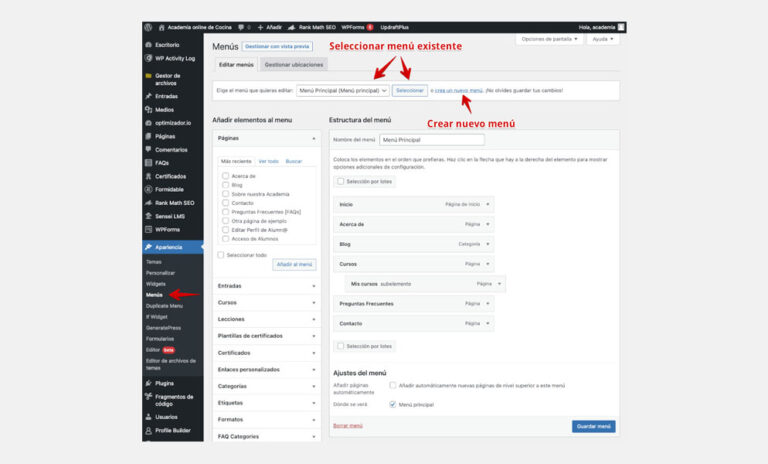Click the Añadir al menú button
Viewport: 768px width, 464px height.
(294, 264)
